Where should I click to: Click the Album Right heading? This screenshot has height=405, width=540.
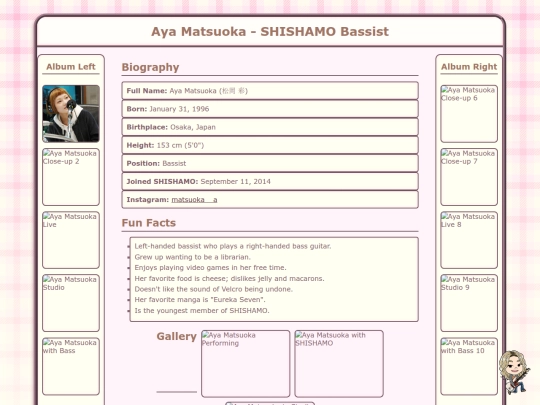click(469, 67)
